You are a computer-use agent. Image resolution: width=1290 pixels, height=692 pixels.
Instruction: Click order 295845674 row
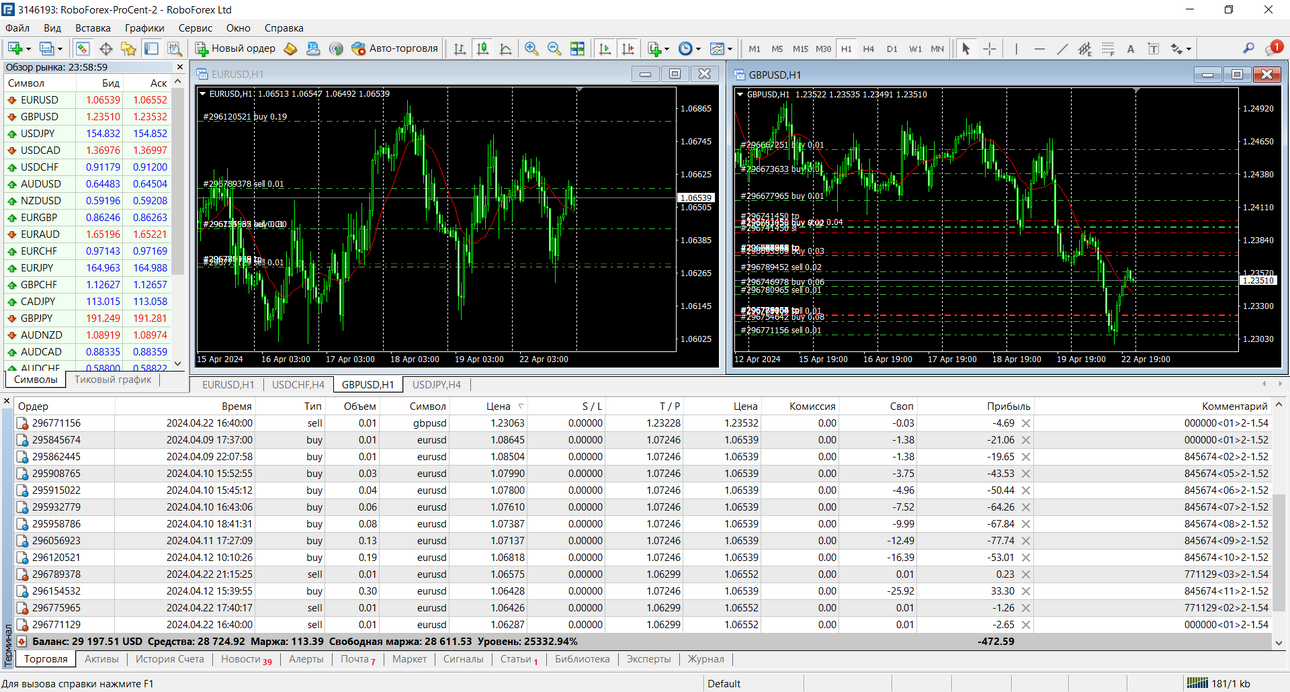643,440
